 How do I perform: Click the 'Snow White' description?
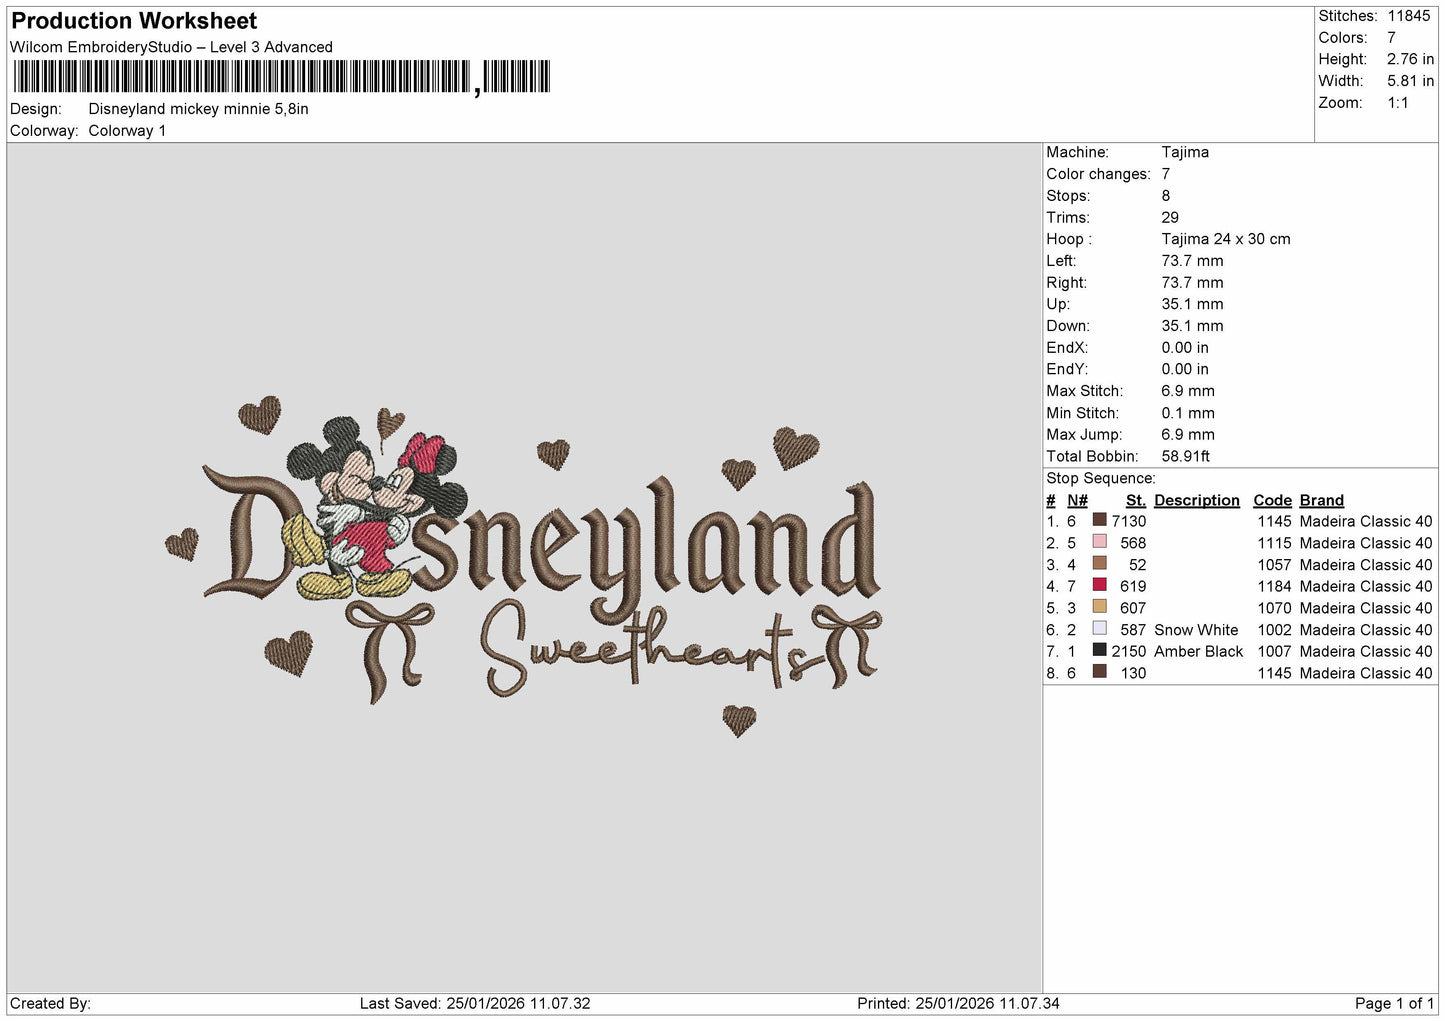[x=1196, y=630]
